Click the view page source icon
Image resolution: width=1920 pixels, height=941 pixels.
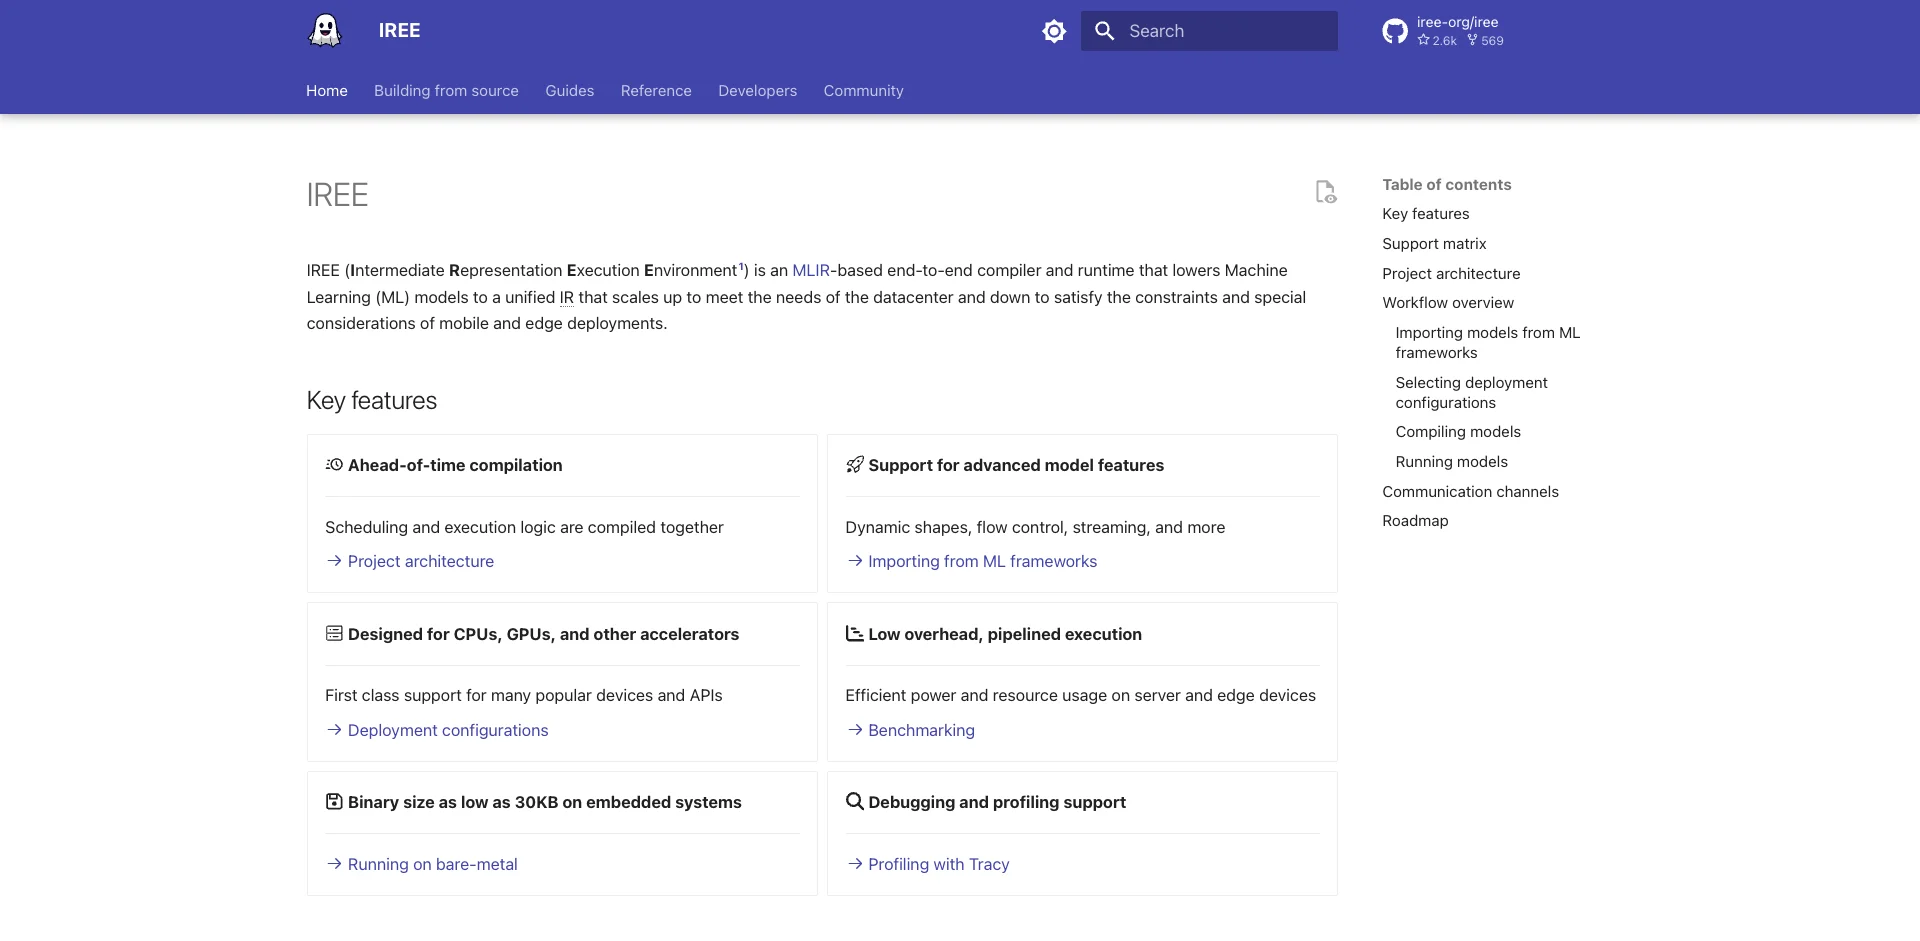tap(1326, 192)
